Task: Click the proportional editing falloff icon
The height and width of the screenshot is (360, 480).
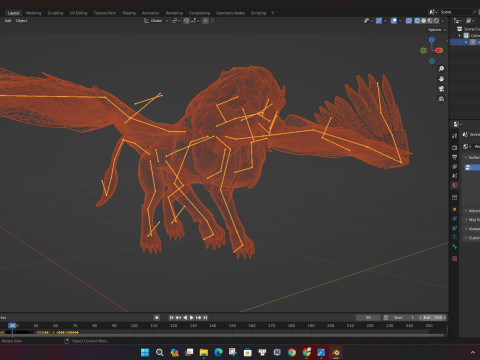Action: (213, 21)
